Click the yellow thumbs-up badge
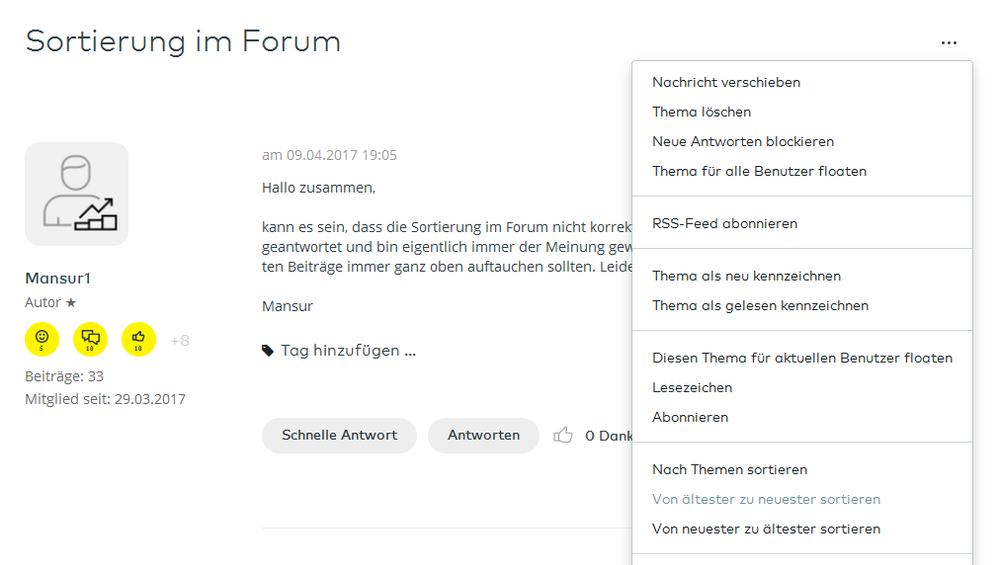The height and width of the screenshot is (565, 999). pos(139,340)
